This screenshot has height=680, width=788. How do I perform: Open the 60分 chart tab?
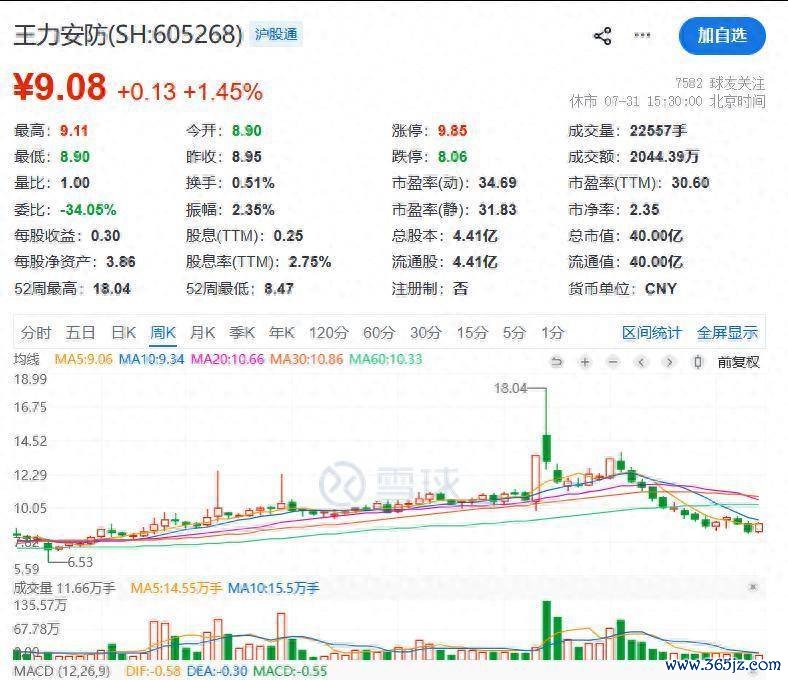(379, 333)
